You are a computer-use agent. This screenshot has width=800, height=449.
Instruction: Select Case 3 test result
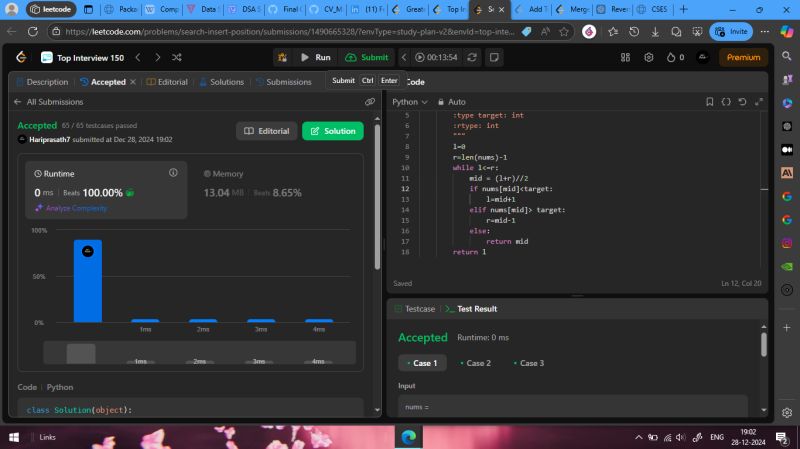coord(529,363)
